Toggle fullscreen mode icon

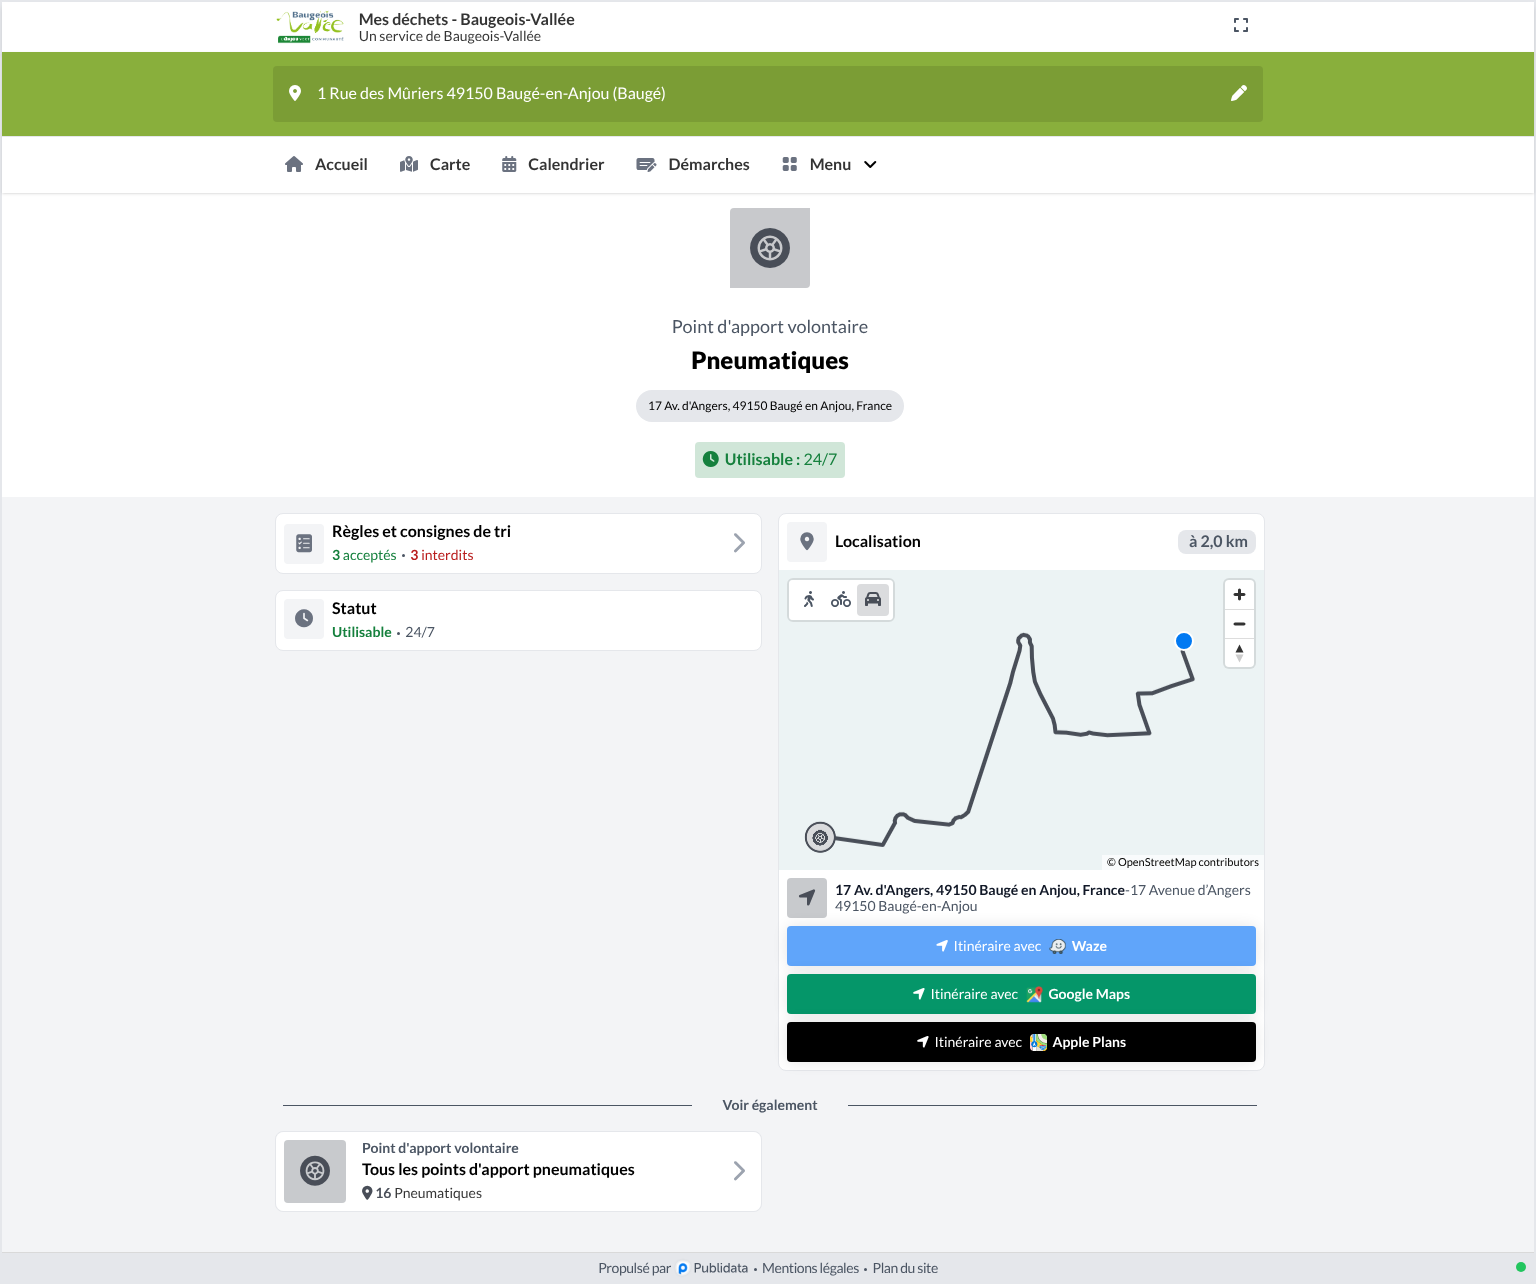pos(1241,25)
